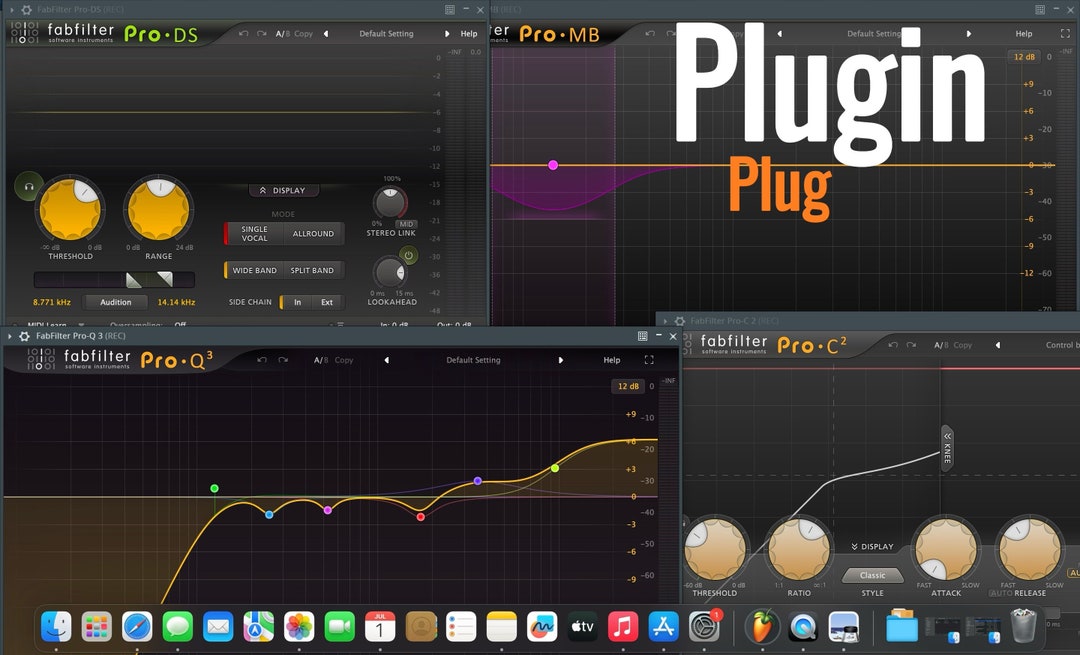Image resolution: width=1080 pixels, height=655 pixels.
Task: Select the red EQ band dot in Pro-Q 3
Action: [420, 517]
